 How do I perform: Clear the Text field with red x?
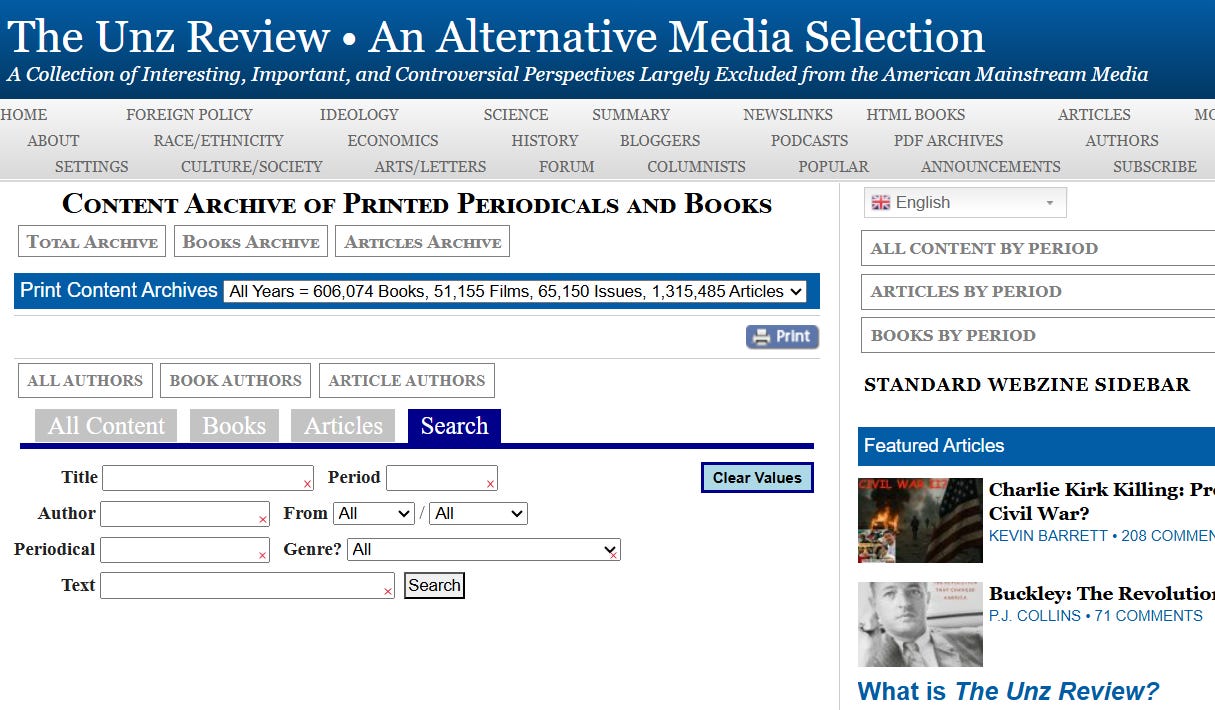point(388,592)
